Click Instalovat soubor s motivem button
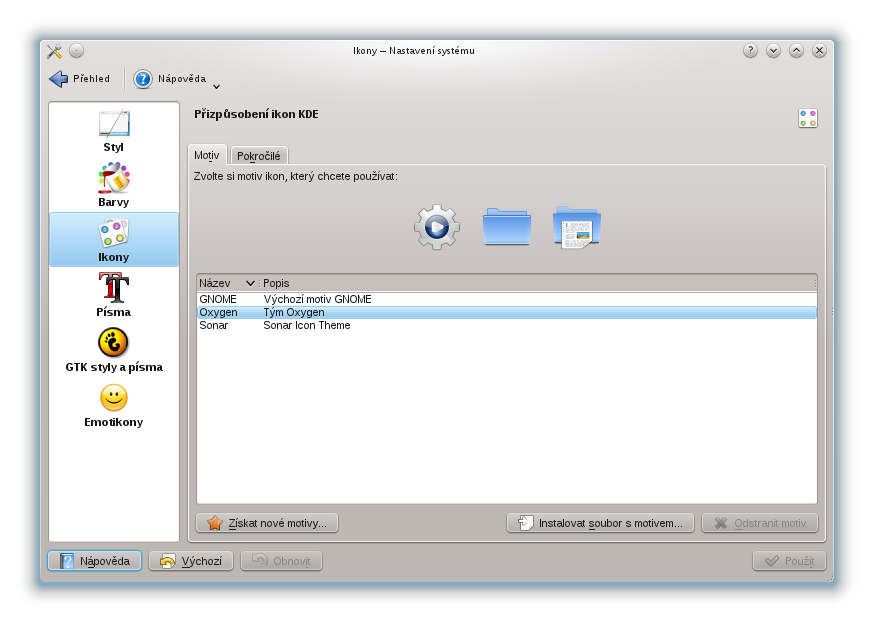 600,523
